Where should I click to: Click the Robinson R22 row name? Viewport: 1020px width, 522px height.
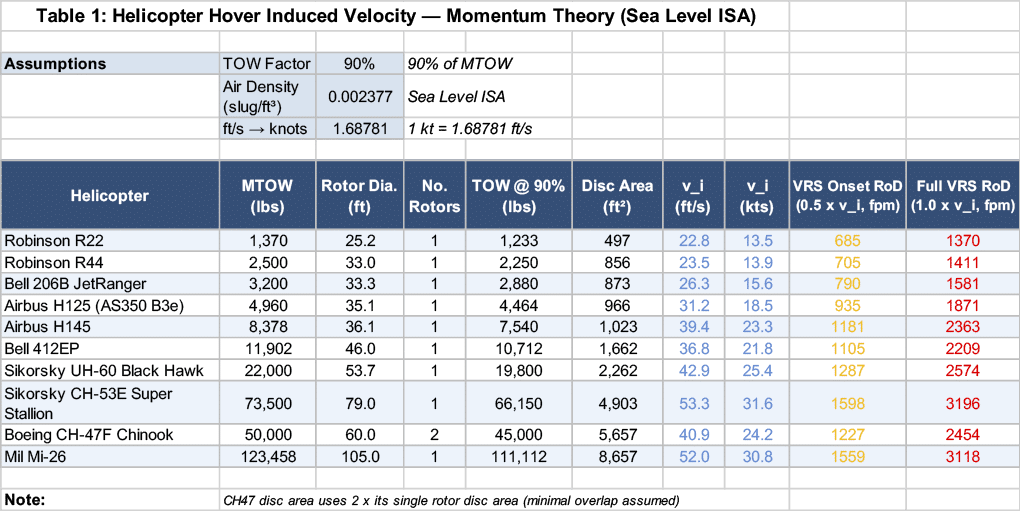click(111, 240)
